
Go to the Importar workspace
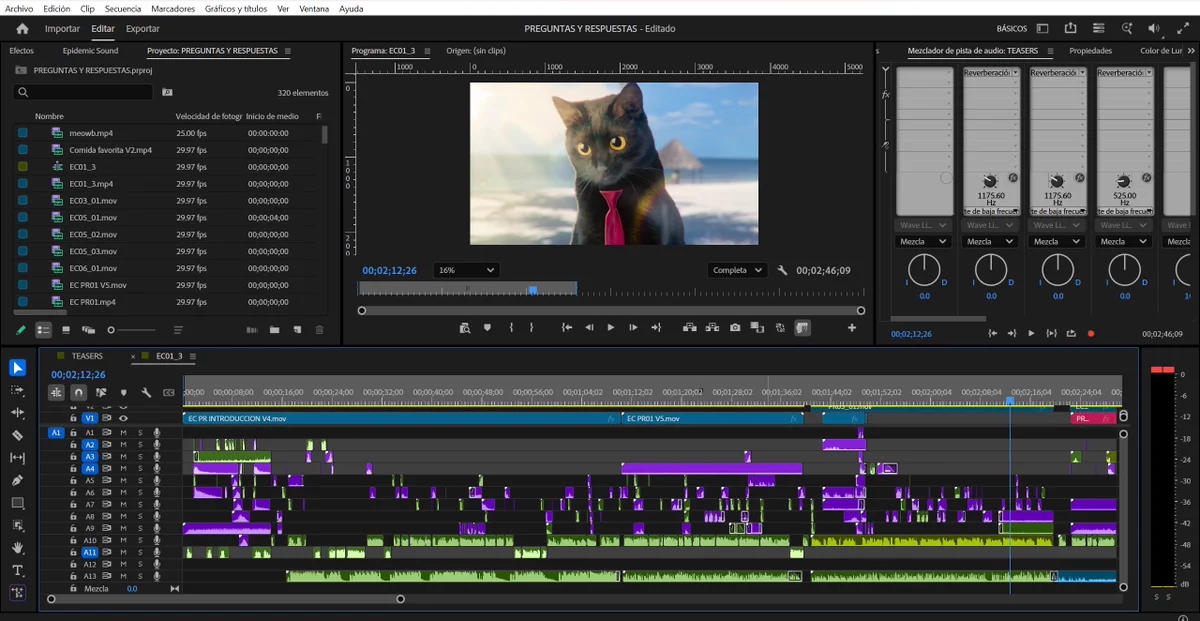pos(62,29)
